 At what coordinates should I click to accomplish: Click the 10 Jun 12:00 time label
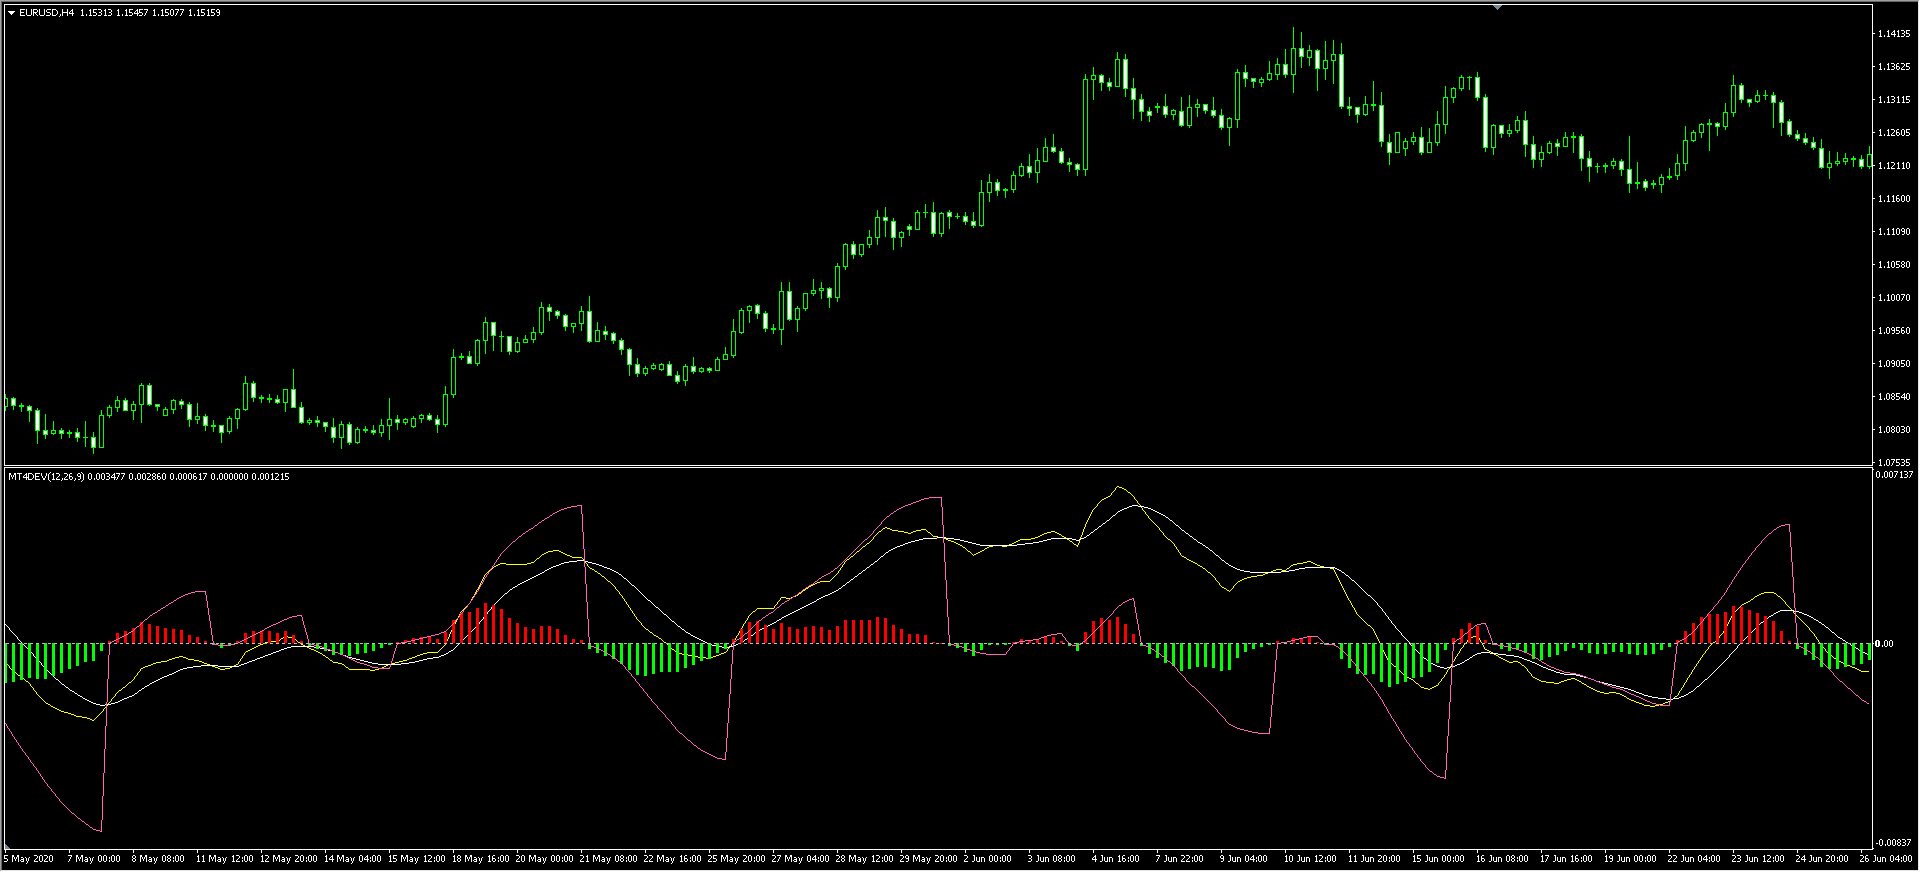pos(1311,859)
